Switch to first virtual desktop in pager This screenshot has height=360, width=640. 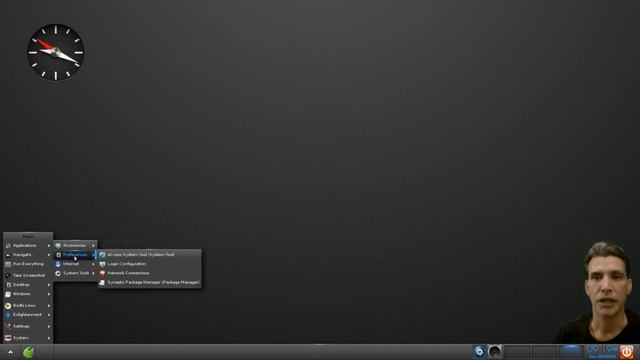pyautogui.click(x=518, y=351)
